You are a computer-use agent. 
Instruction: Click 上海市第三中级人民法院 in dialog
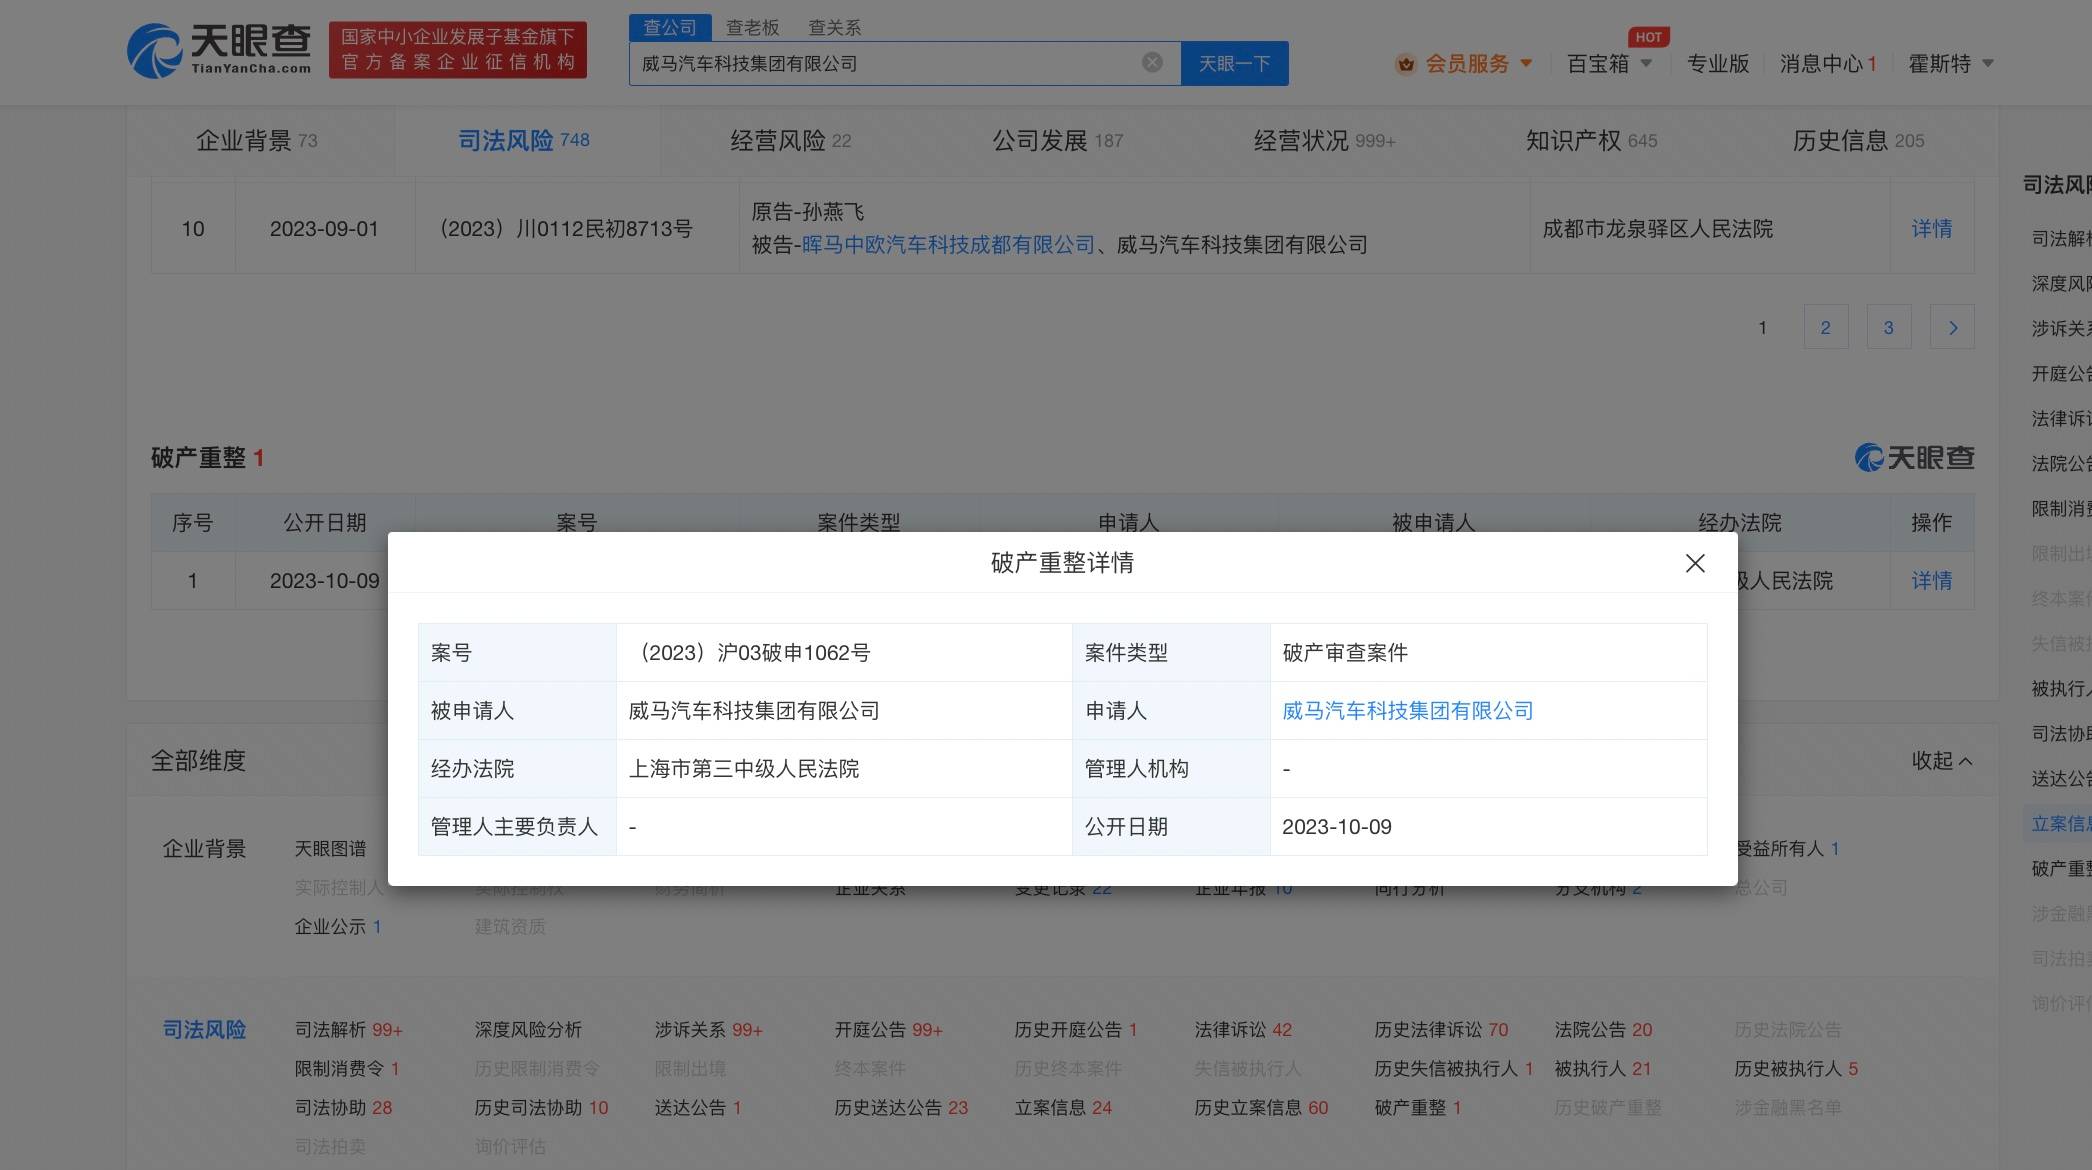[744, 769]
